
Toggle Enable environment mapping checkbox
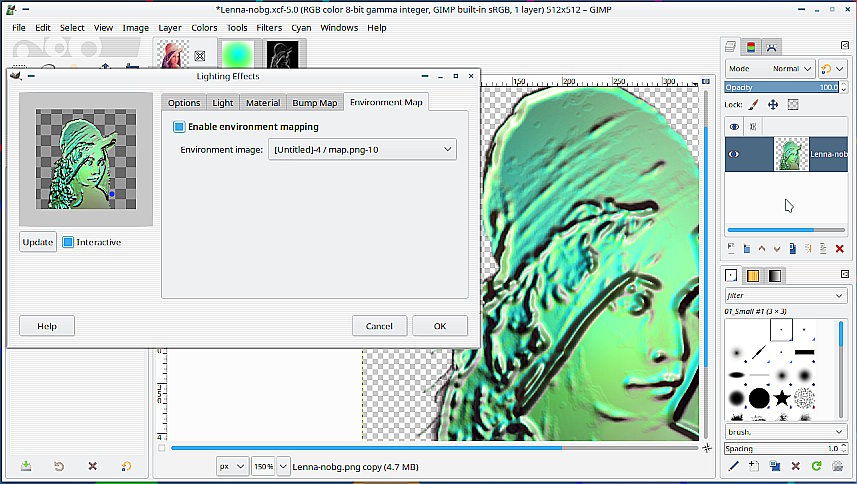[179, 127]
